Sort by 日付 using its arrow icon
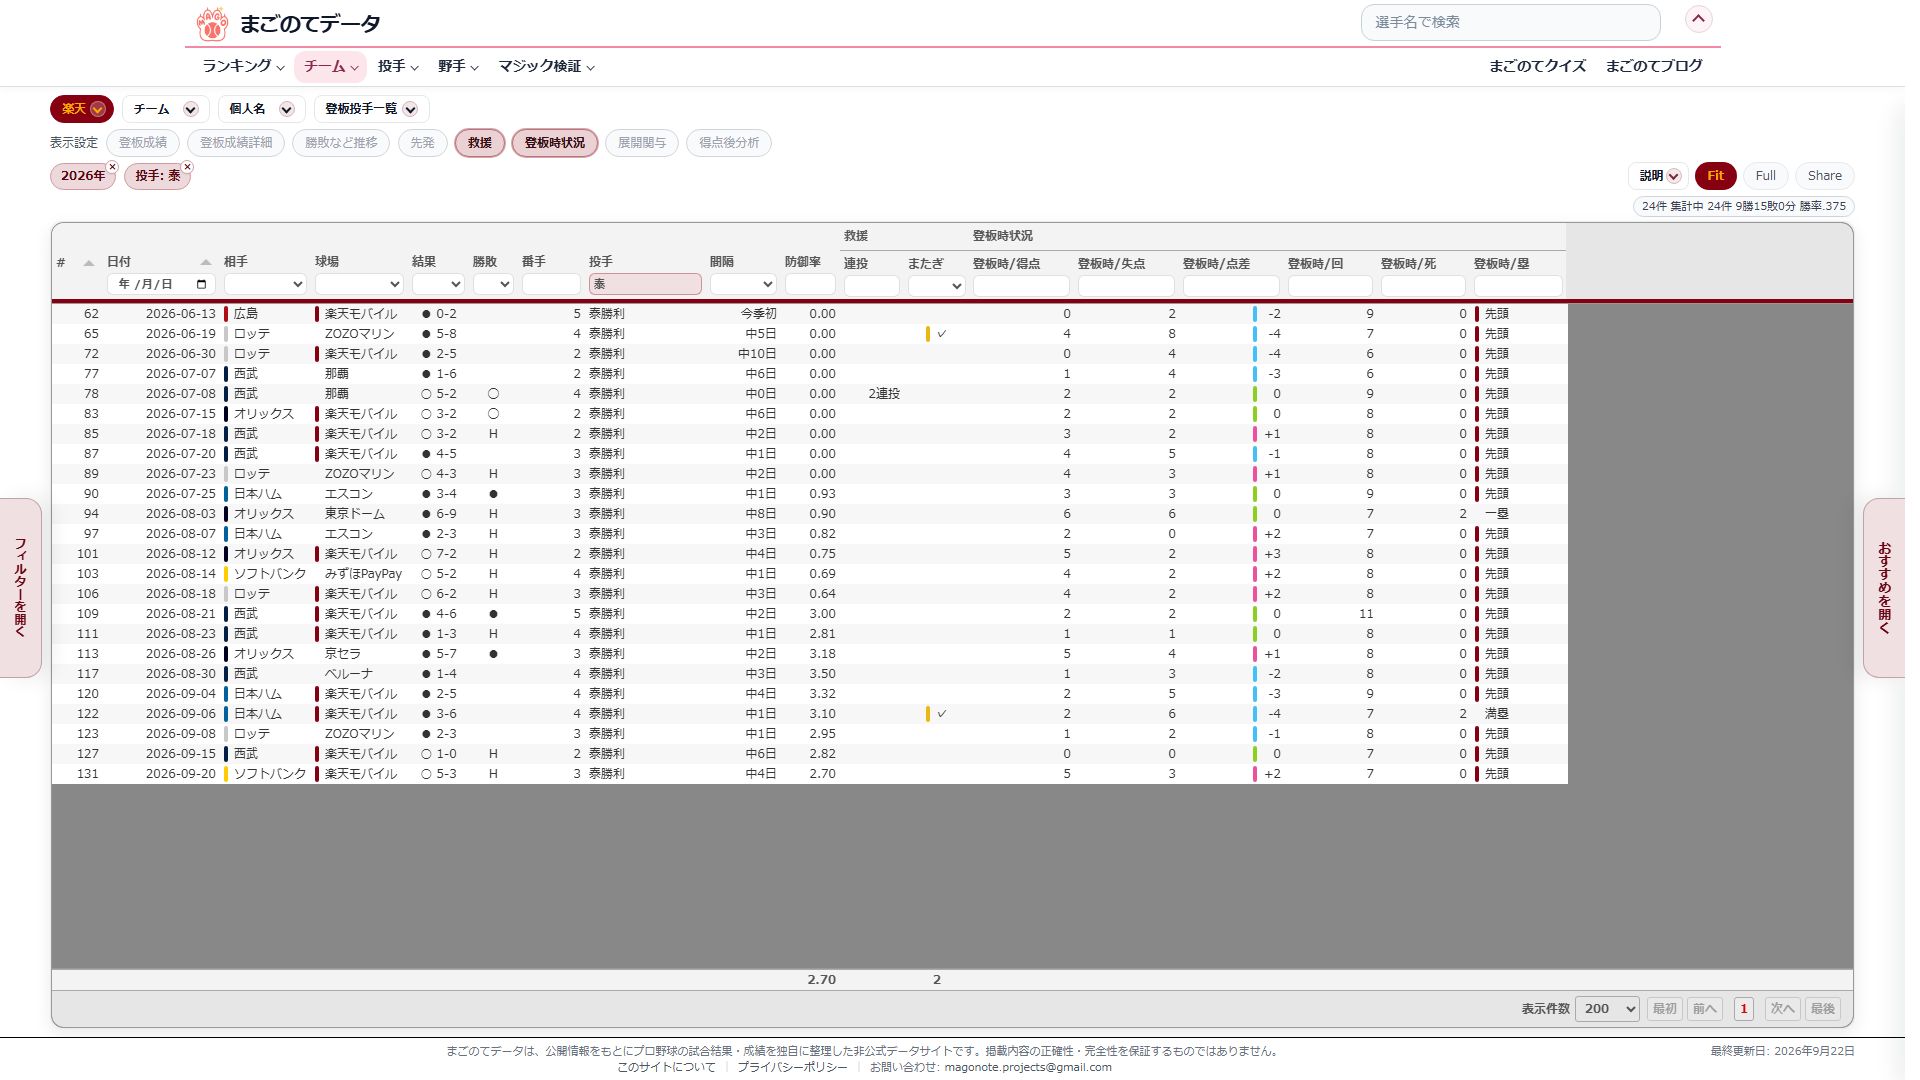 pyautogui.click(x=206, y=262)
